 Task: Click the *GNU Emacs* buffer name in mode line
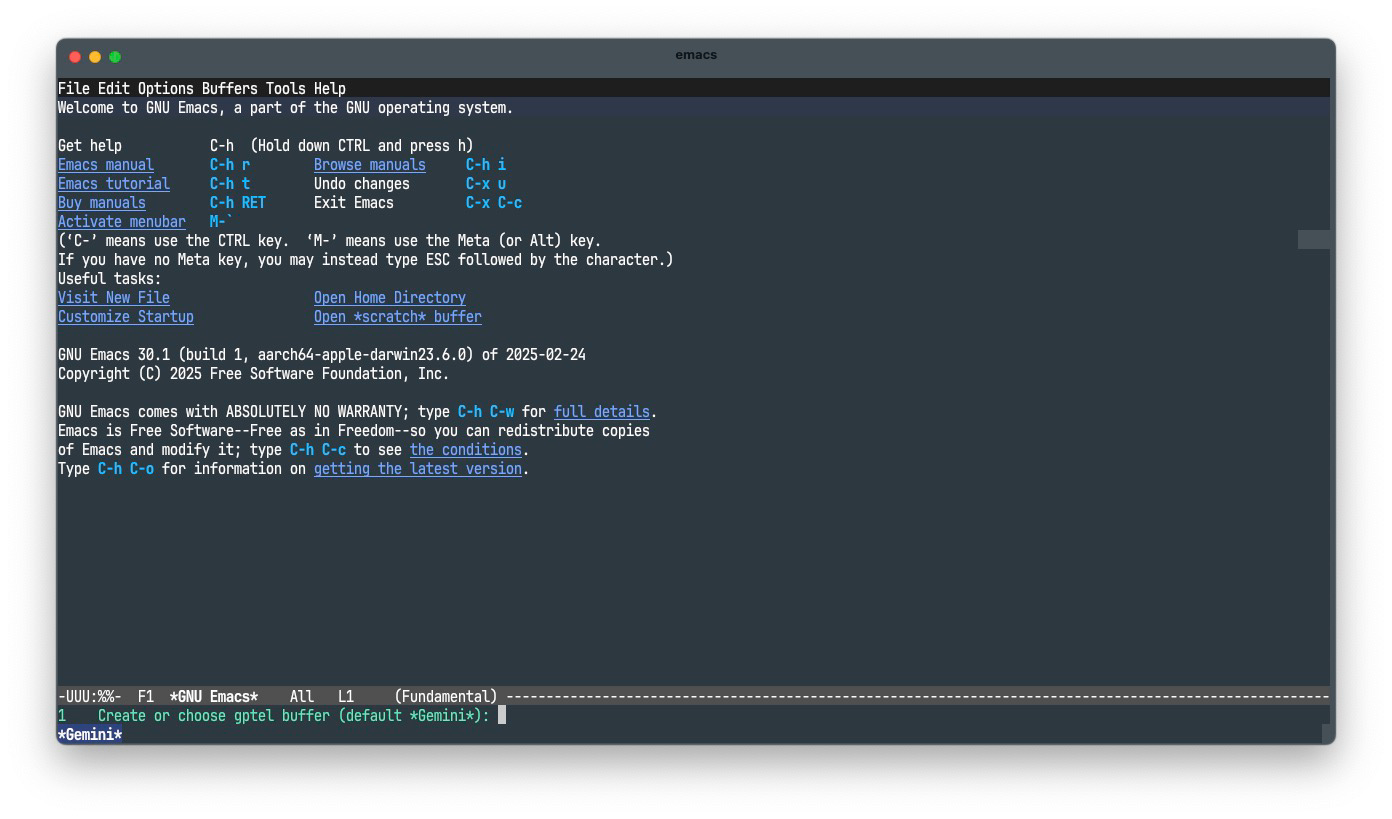[x=214, y=697]
